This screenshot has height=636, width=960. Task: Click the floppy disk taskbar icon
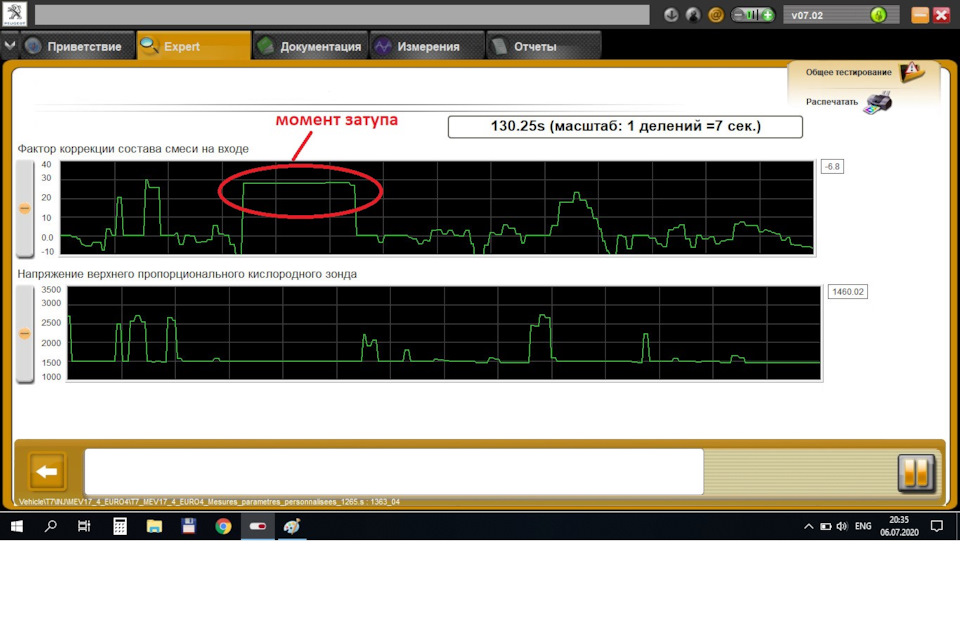pos(189,526)
